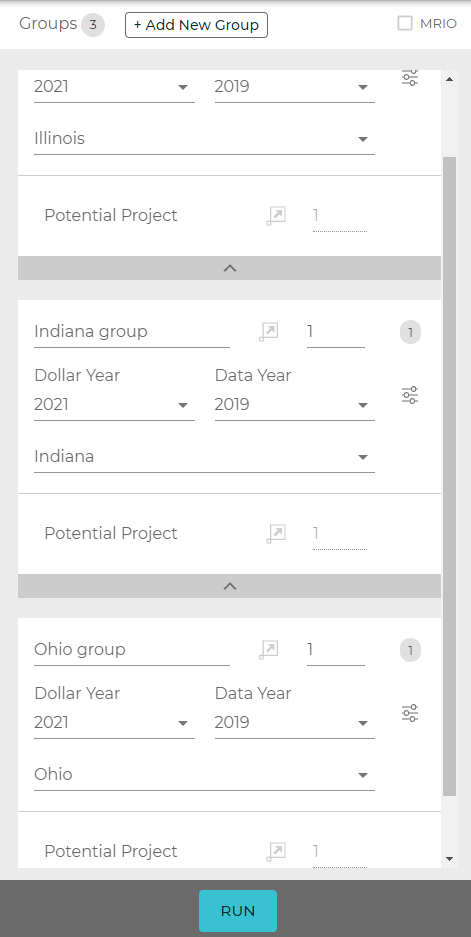Enable the MRIO checkbox
The width and height of the screenshot is (471, 937).
[x=405, y=23]
